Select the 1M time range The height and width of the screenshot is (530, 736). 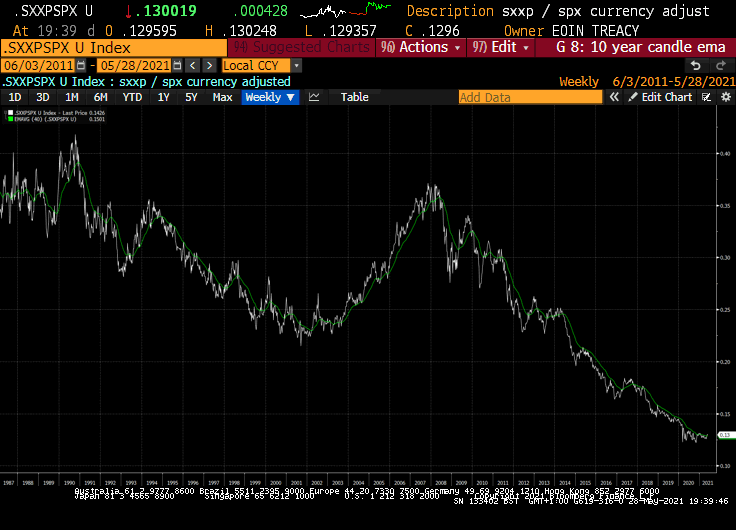coord(71,97)
